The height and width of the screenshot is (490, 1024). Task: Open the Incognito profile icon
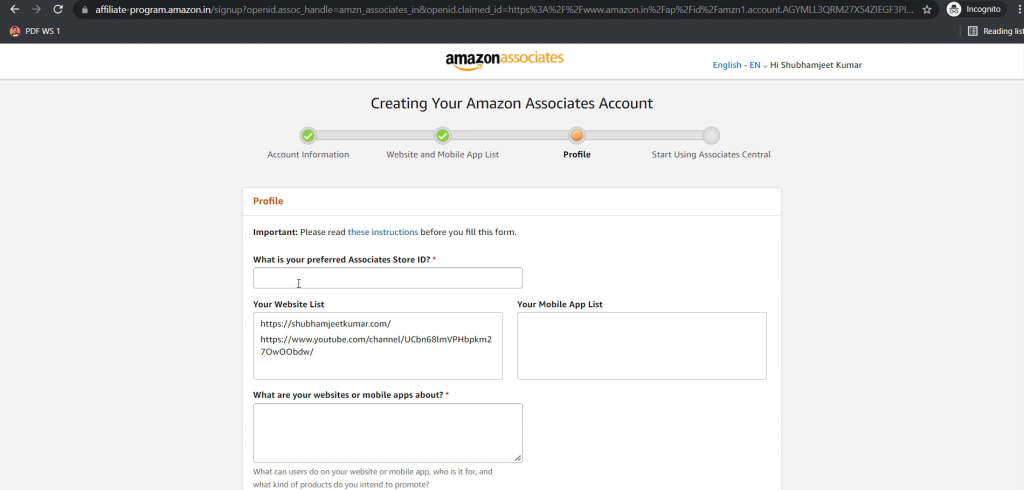pos(953,10)
